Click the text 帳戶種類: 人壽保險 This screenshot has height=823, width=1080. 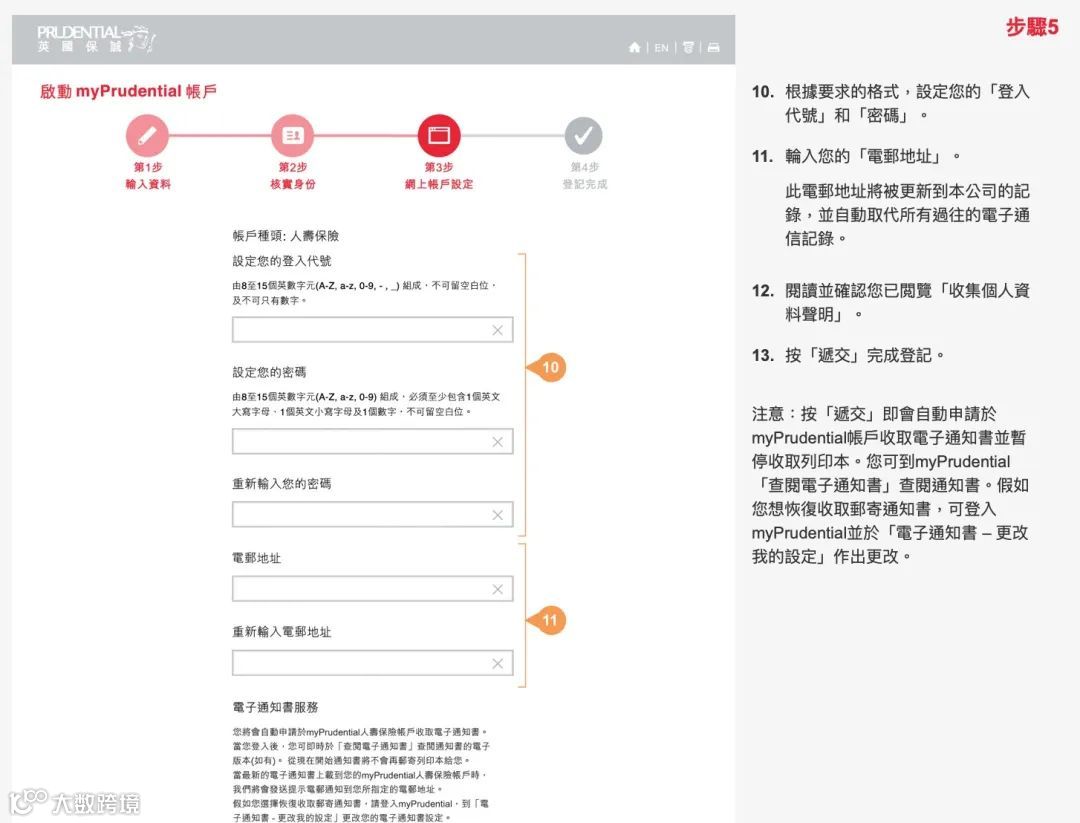pos(285,236)
